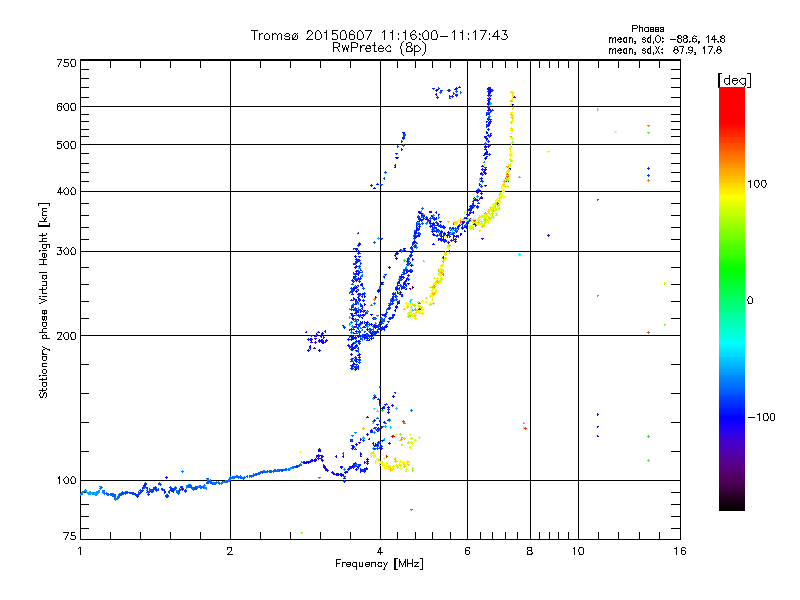Click the phase colorbar gradient
The height and width of the screenshot is (600, 800).
tap(732, 299)
